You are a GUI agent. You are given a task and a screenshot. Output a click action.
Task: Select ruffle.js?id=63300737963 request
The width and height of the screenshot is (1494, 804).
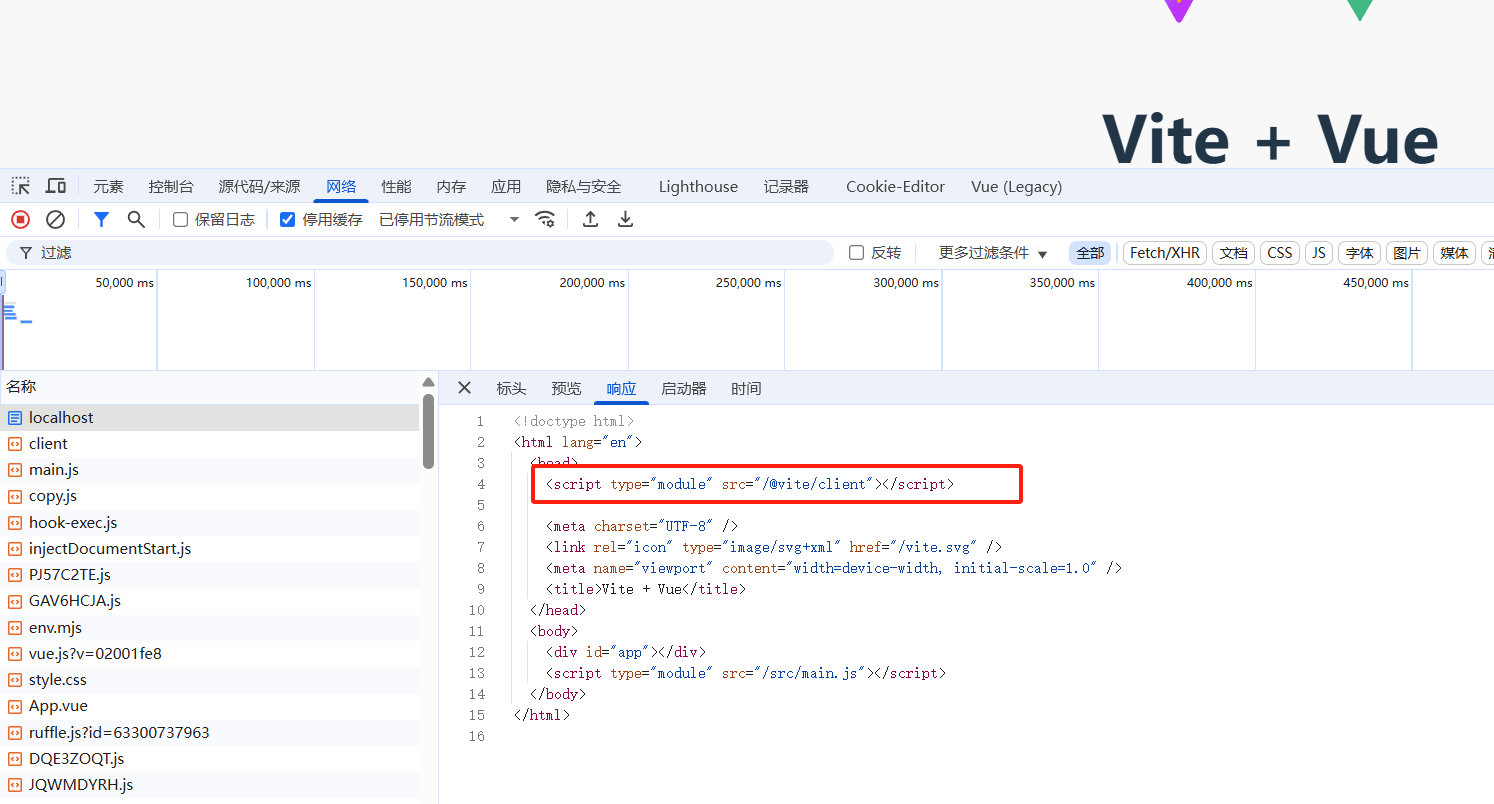coord(210,733)
